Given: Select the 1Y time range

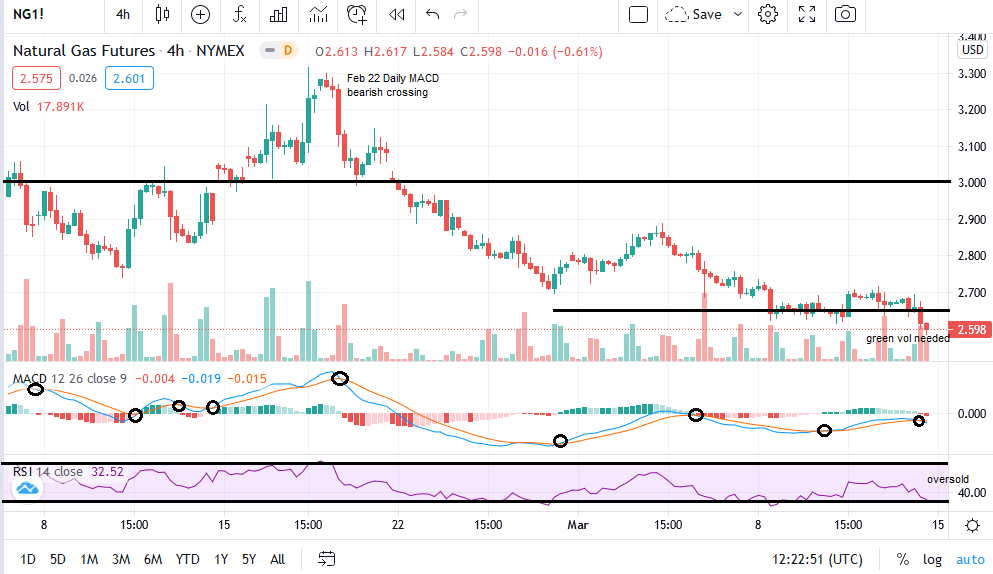Looking at the screenshot, I should 220,559.
